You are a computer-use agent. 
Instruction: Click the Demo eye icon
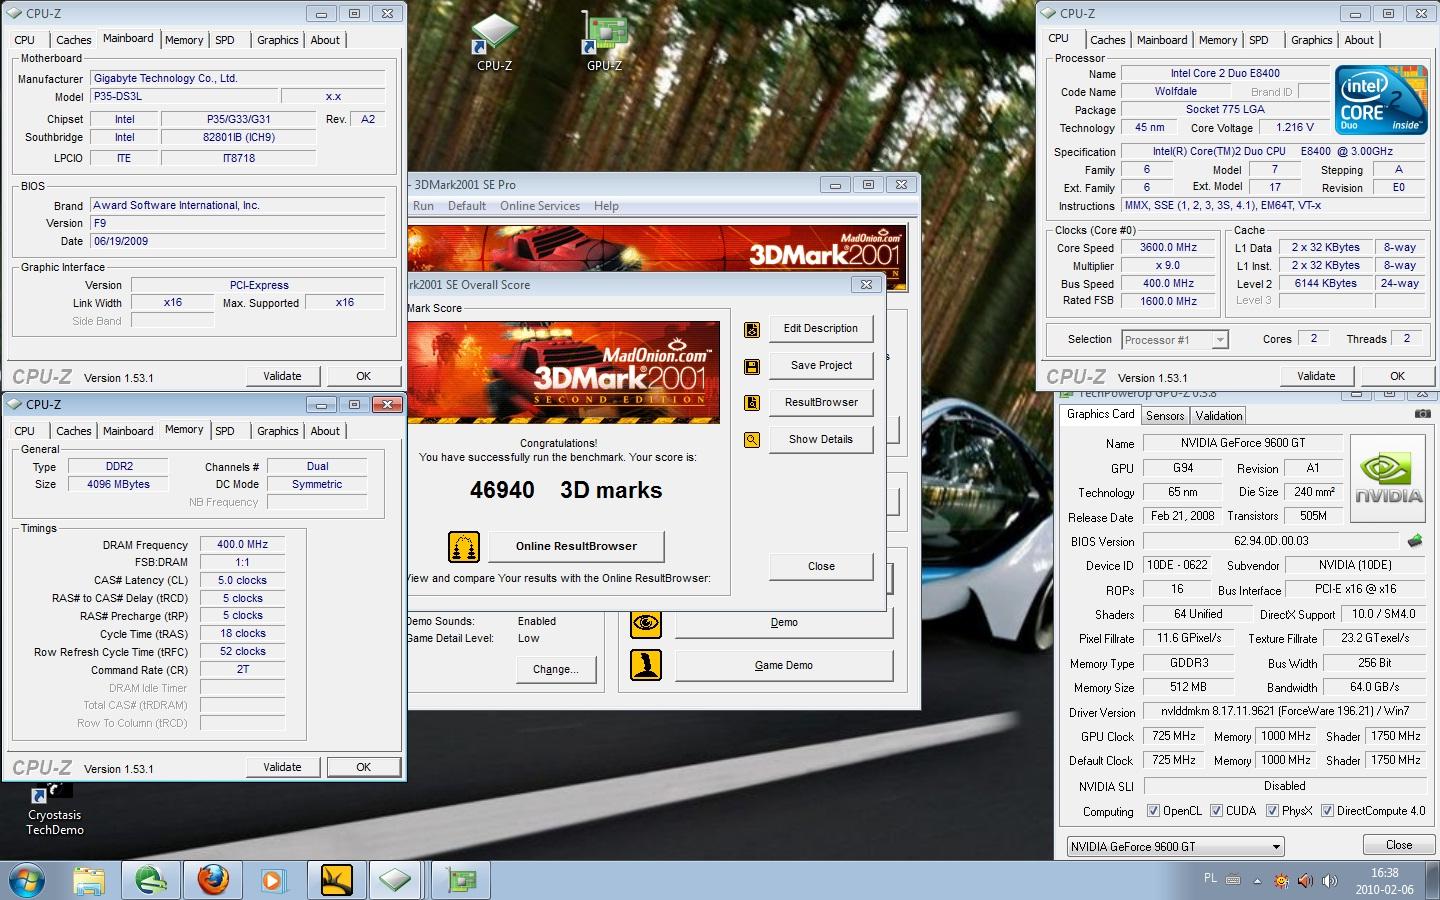[646, 623]
